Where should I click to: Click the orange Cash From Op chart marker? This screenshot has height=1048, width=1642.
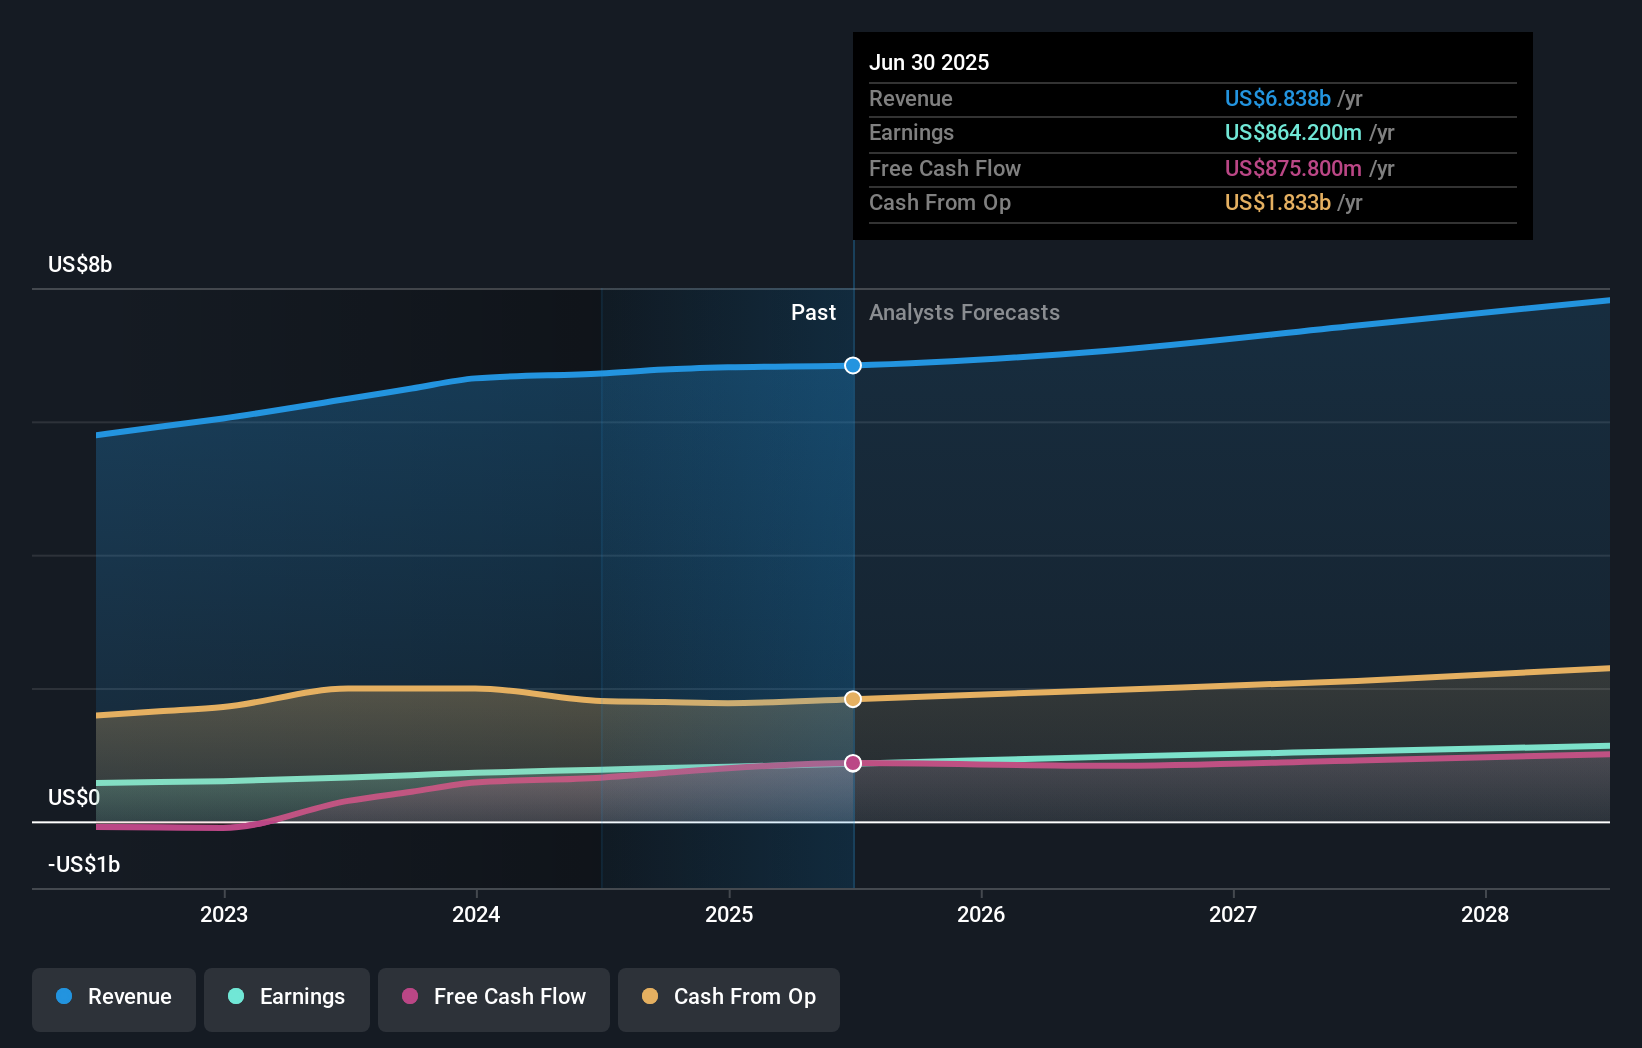click(852, 698)
